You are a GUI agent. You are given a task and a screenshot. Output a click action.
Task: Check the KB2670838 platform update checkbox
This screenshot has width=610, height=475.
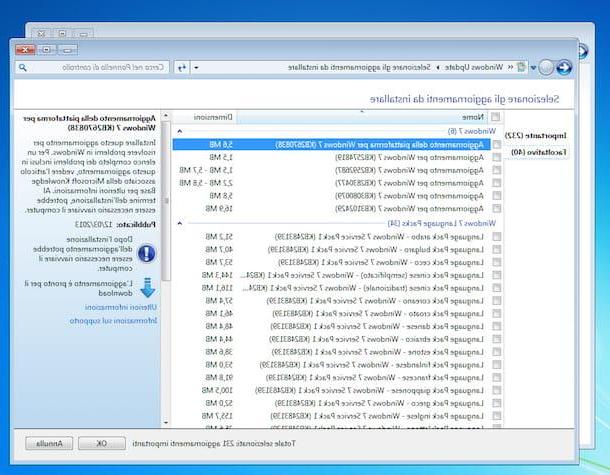(497, 144)
